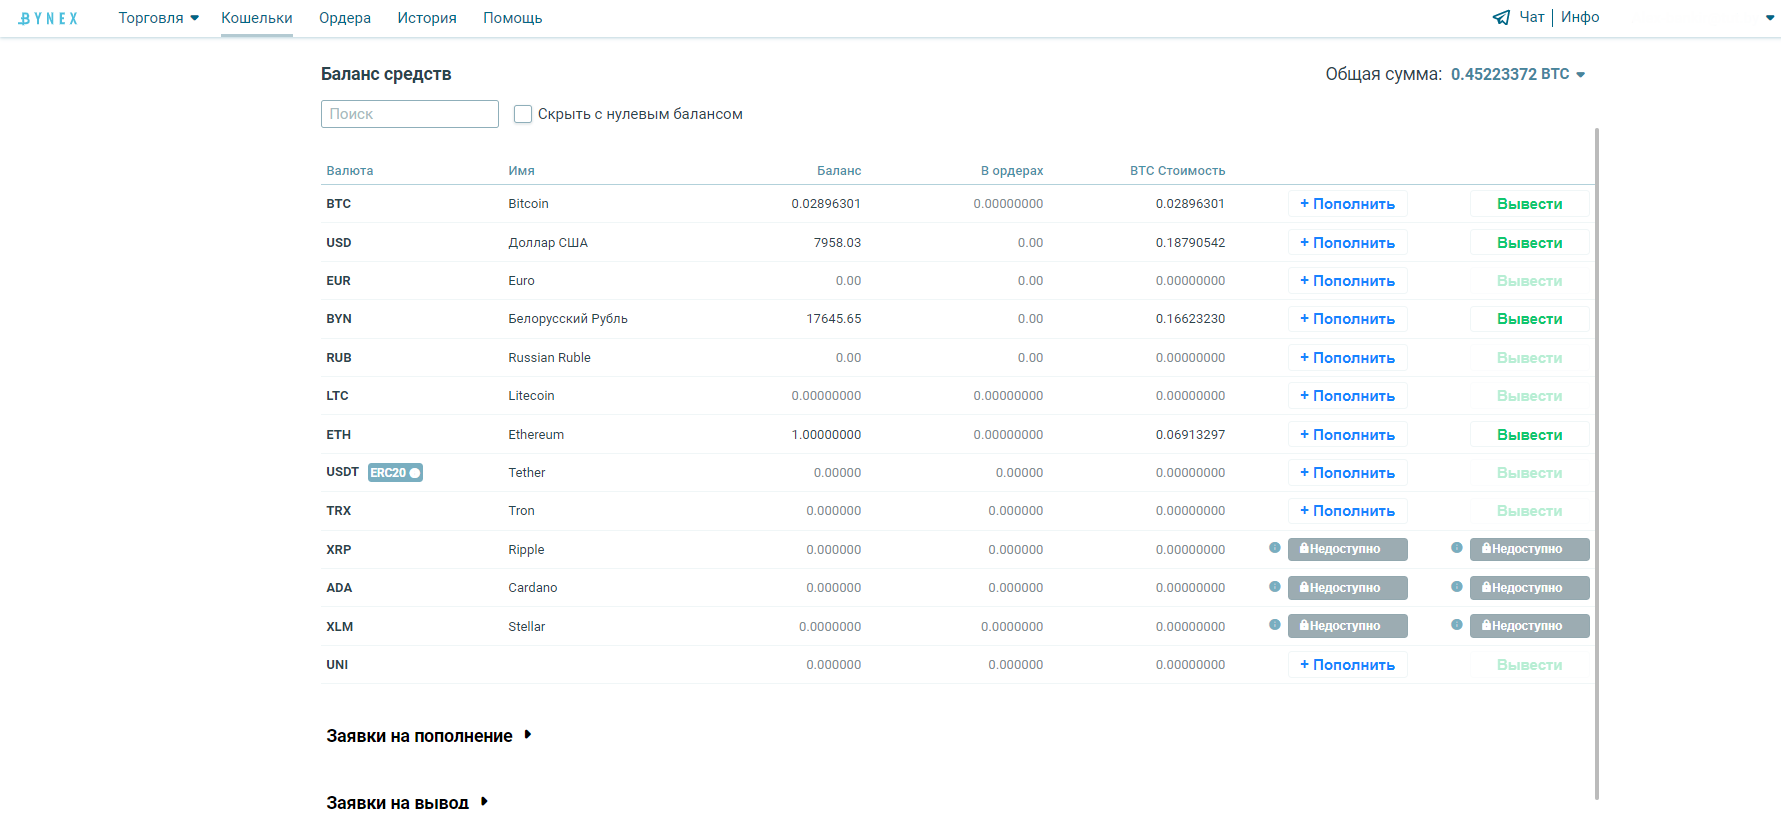Click Вывести for Ethereum
This screenshot has height=826, width=1781.
(1529, 435)
